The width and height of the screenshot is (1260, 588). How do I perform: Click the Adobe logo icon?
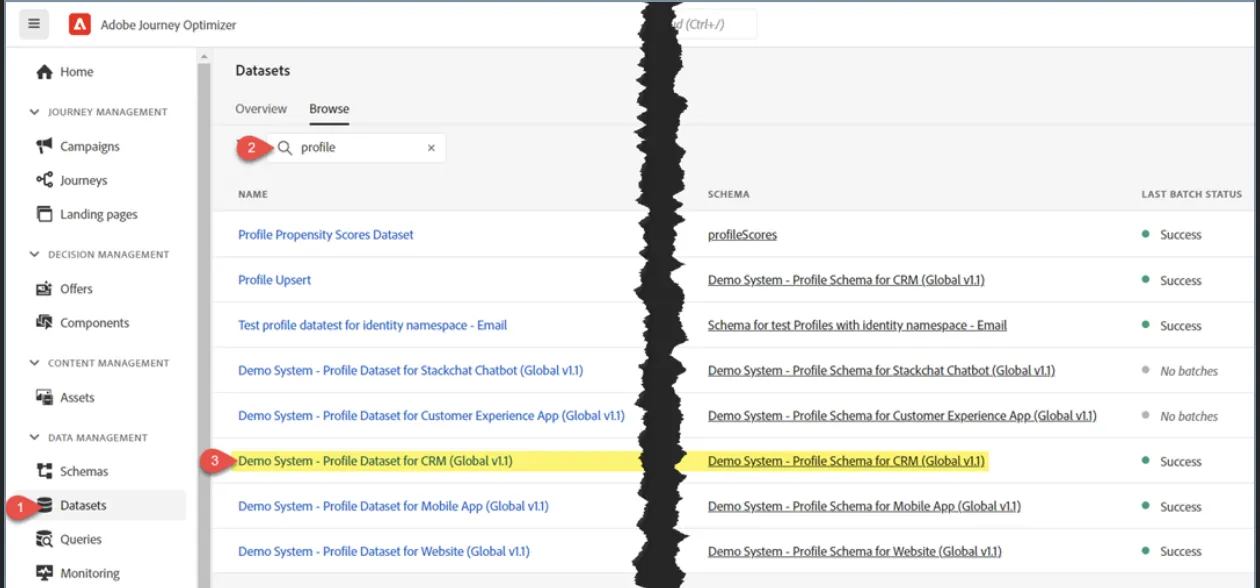click(x=80, y=24)
